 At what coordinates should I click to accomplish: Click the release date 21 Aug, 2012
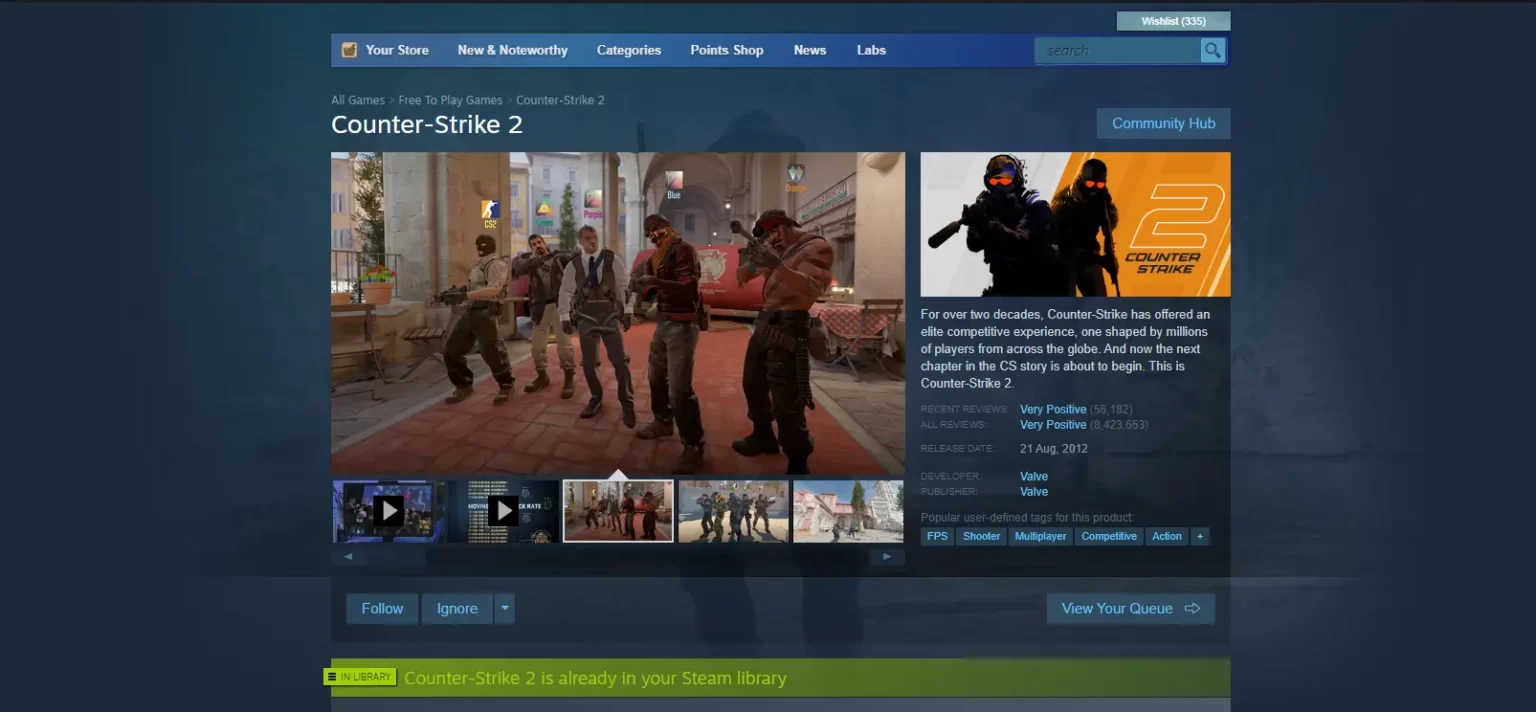coord(1054,449)
